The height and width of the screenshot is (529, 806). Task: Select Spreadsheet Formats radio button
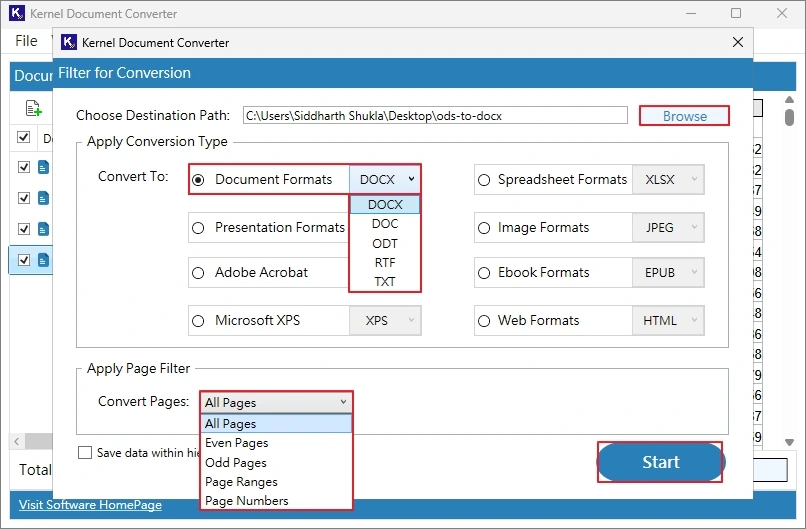click(x=484, y=180)
